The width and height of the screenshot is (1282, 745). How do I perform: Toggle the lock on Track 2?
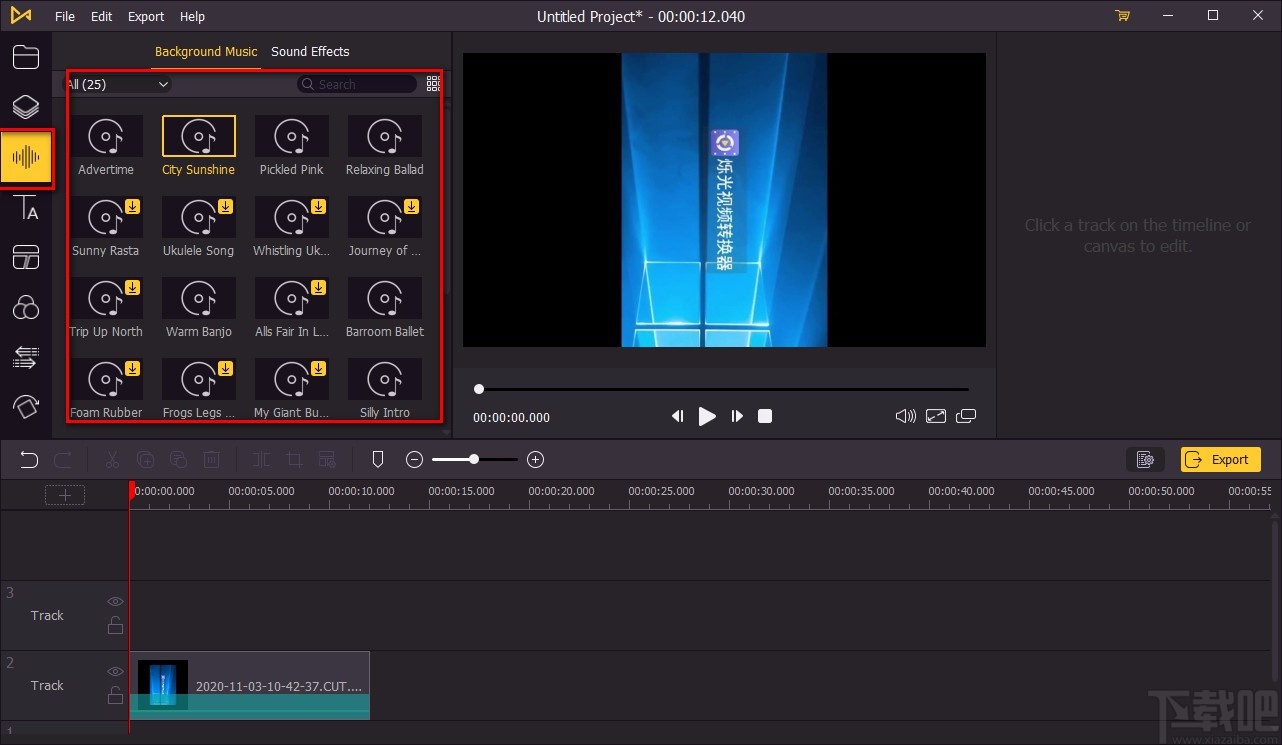(x=115, y=696)
